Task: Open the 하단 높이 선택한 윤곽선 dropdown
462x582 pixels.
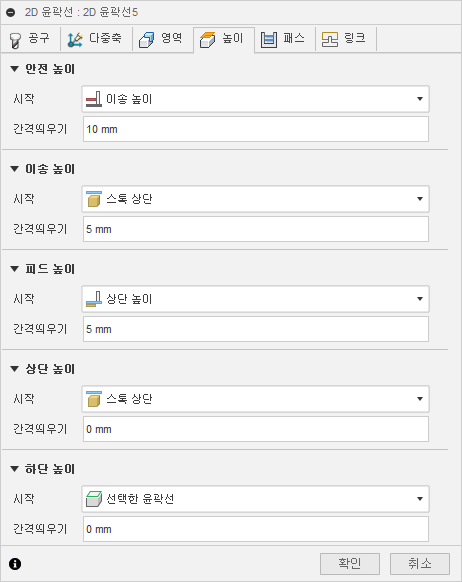Action: click(255, 499)
